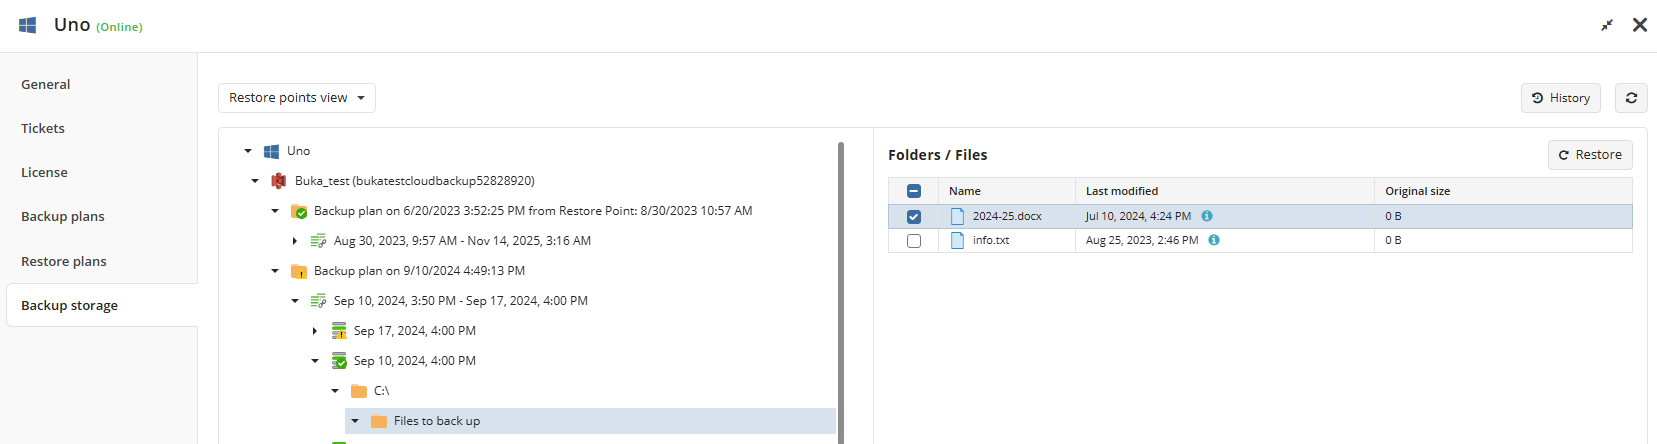Screen dimensions: 1657x444
Task: Click the tree panel vertical scrollbar
Action: point(841,290)
